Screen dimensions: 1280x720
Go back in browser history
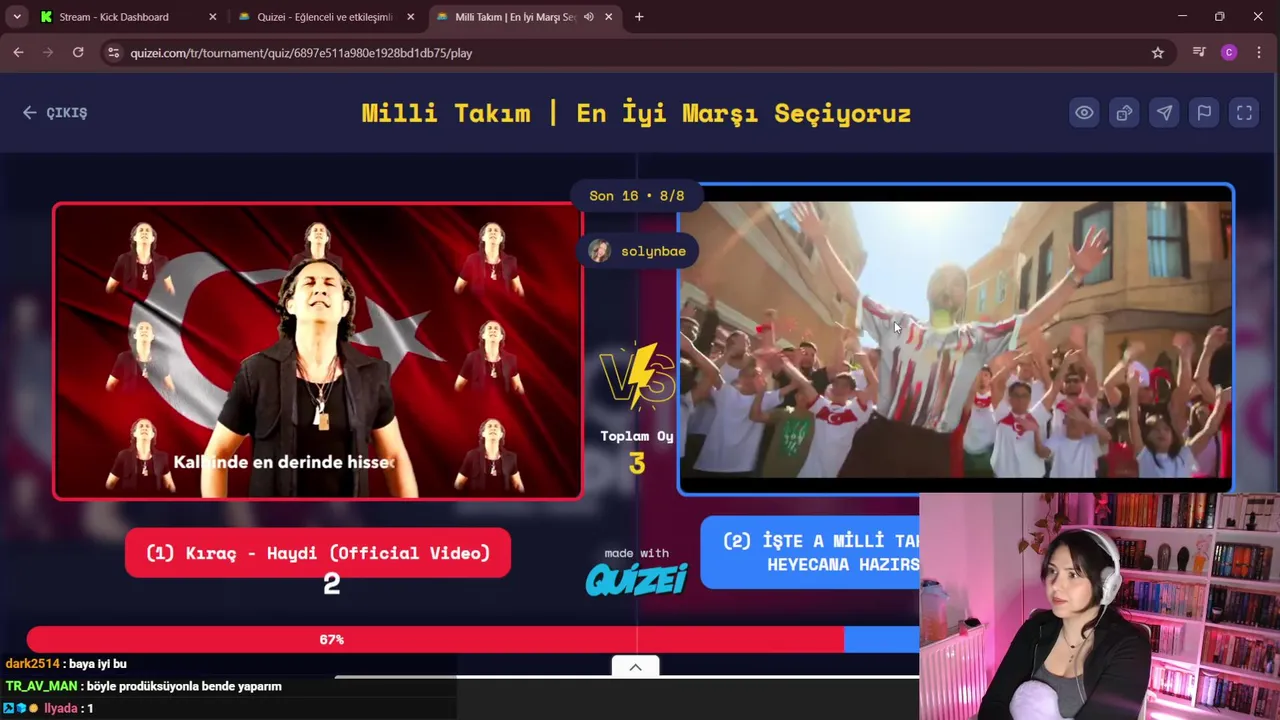tap(18, 53)
